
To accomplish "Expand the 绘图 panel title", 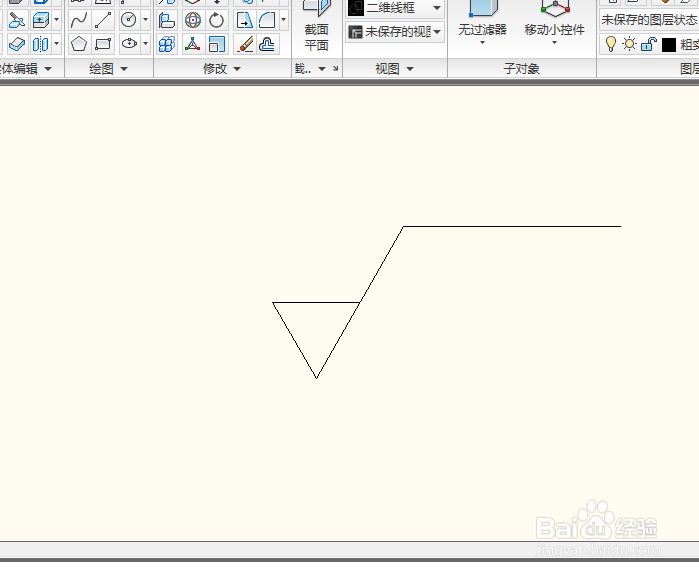I will [108, 69].
